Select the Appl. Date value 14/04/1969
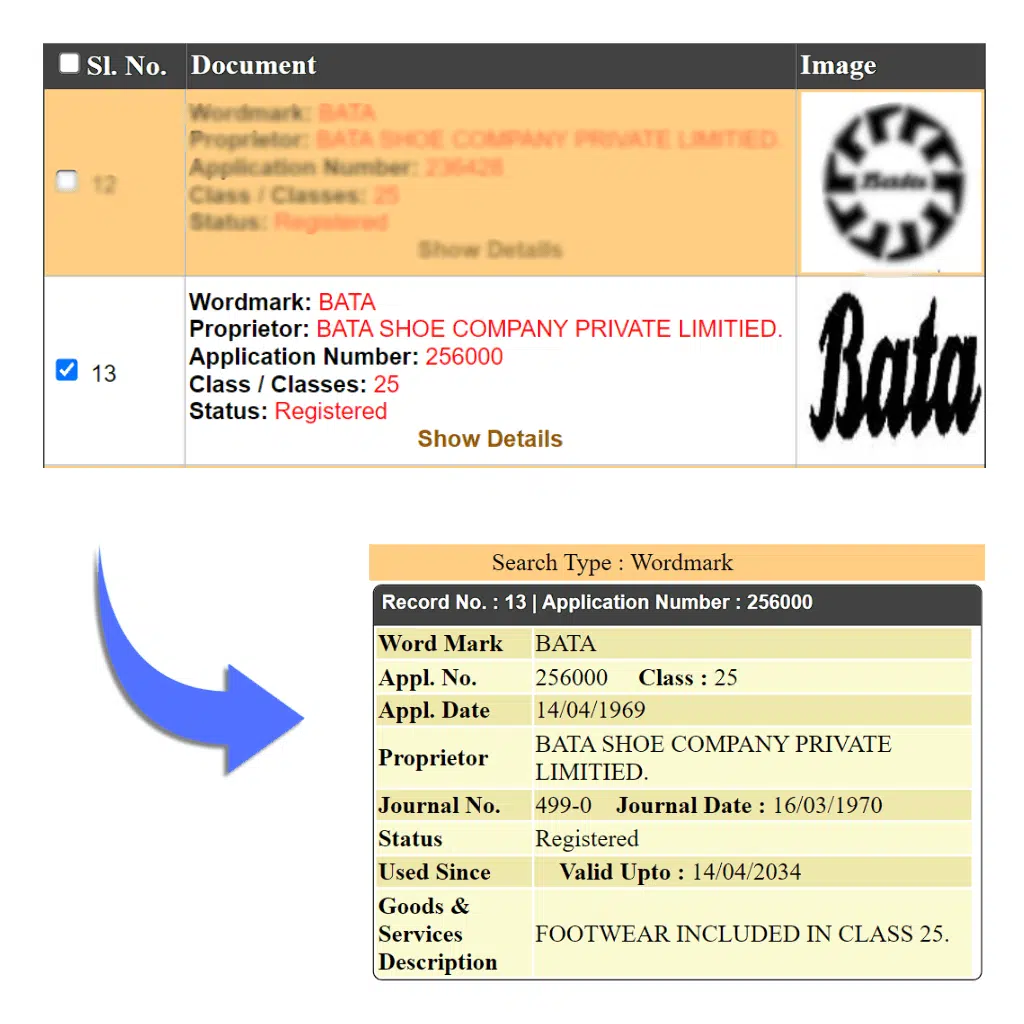1024x1024 pixels. pyautogui.click(x=590, y=711)
